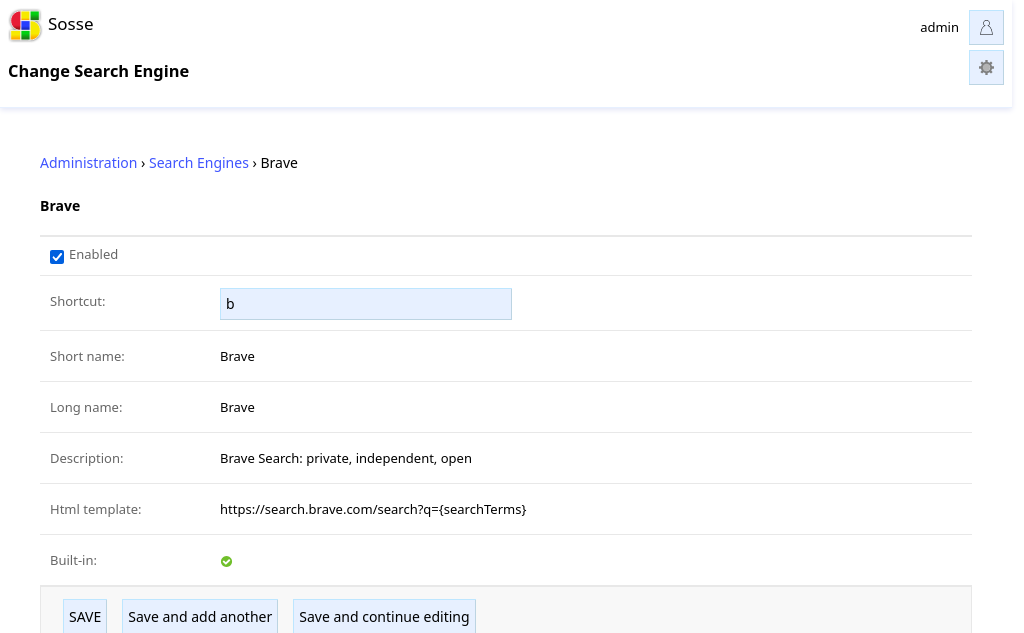Click the Built-in label
The height and width of the screenshot is (633, 1024).
(74, 560)
